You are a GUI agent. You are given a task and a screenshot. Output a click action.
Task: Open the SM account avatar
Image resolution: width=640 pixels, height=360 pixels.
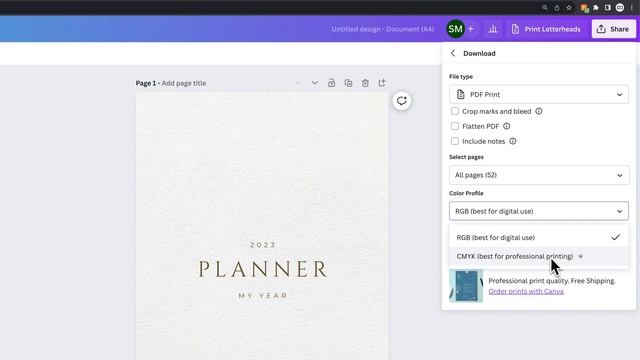pyautogui.click(x=456, y=29)
